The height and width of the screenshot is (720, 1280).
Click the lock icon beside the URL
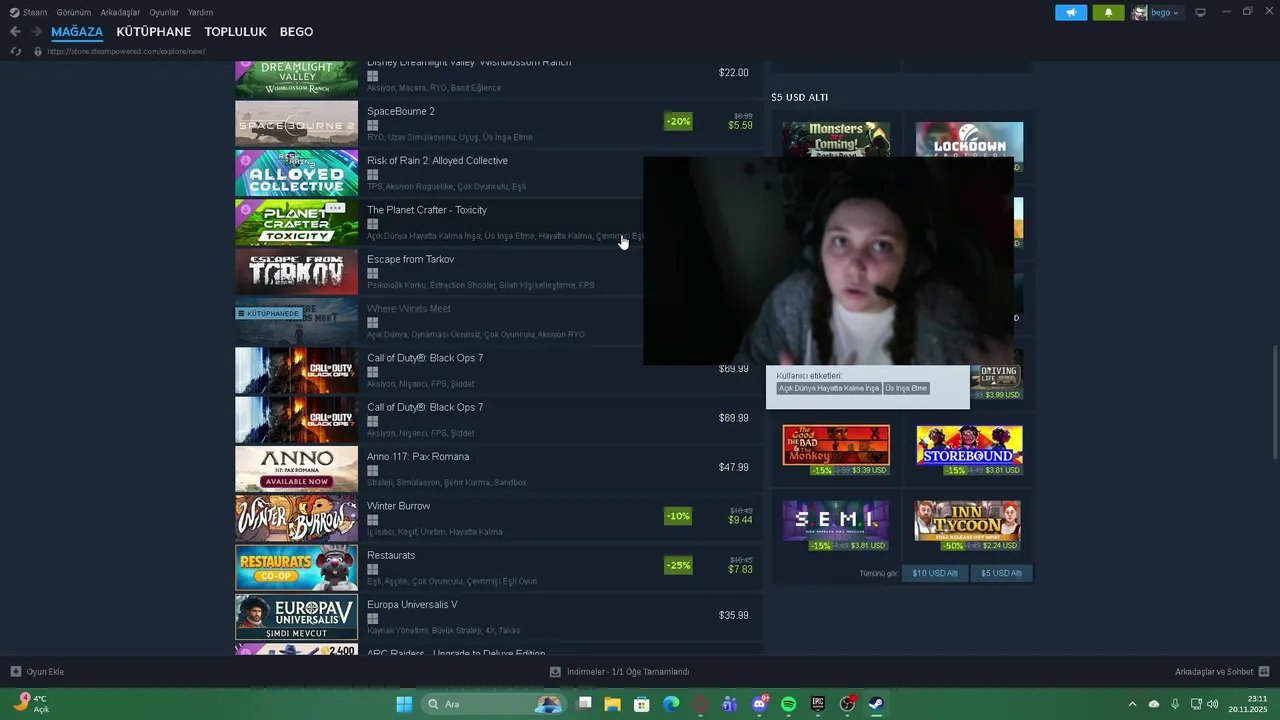(38, 51)
